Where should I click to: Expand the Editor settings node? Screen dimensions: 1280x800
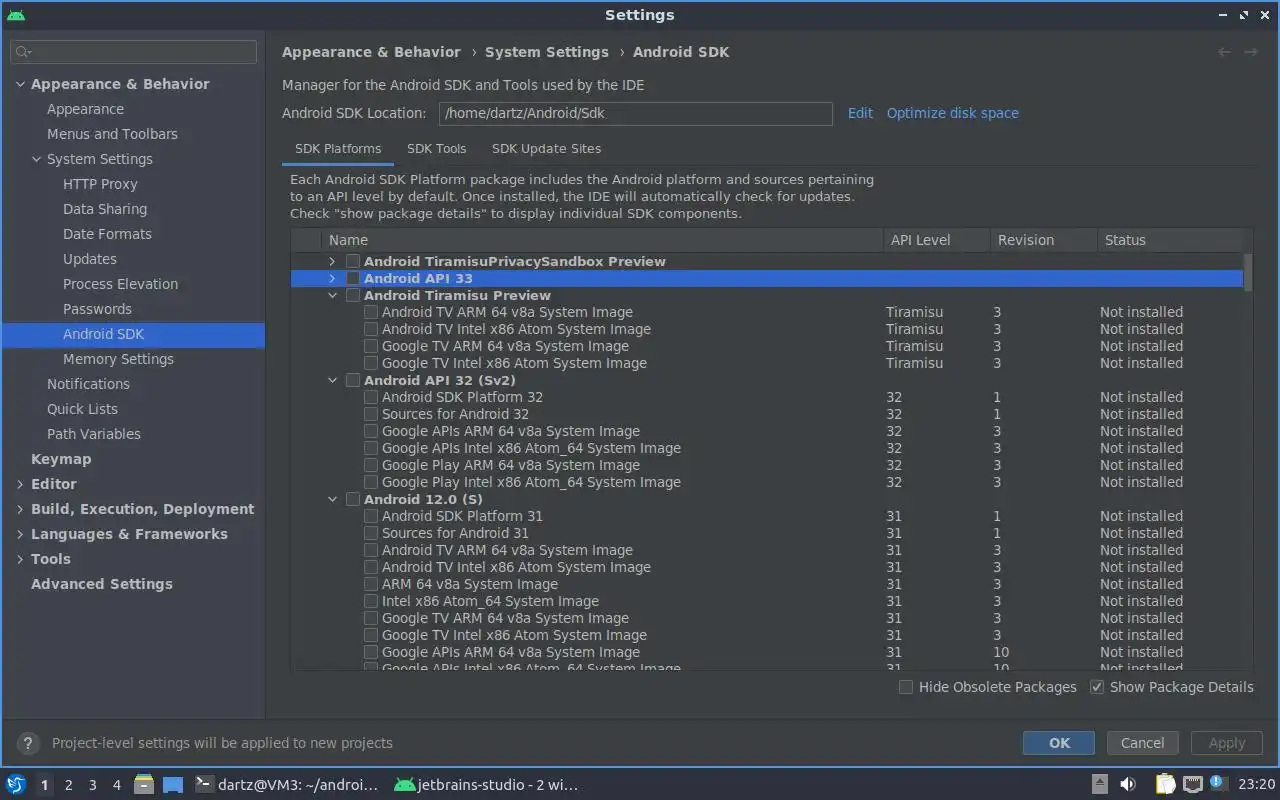tap(20, 485)
